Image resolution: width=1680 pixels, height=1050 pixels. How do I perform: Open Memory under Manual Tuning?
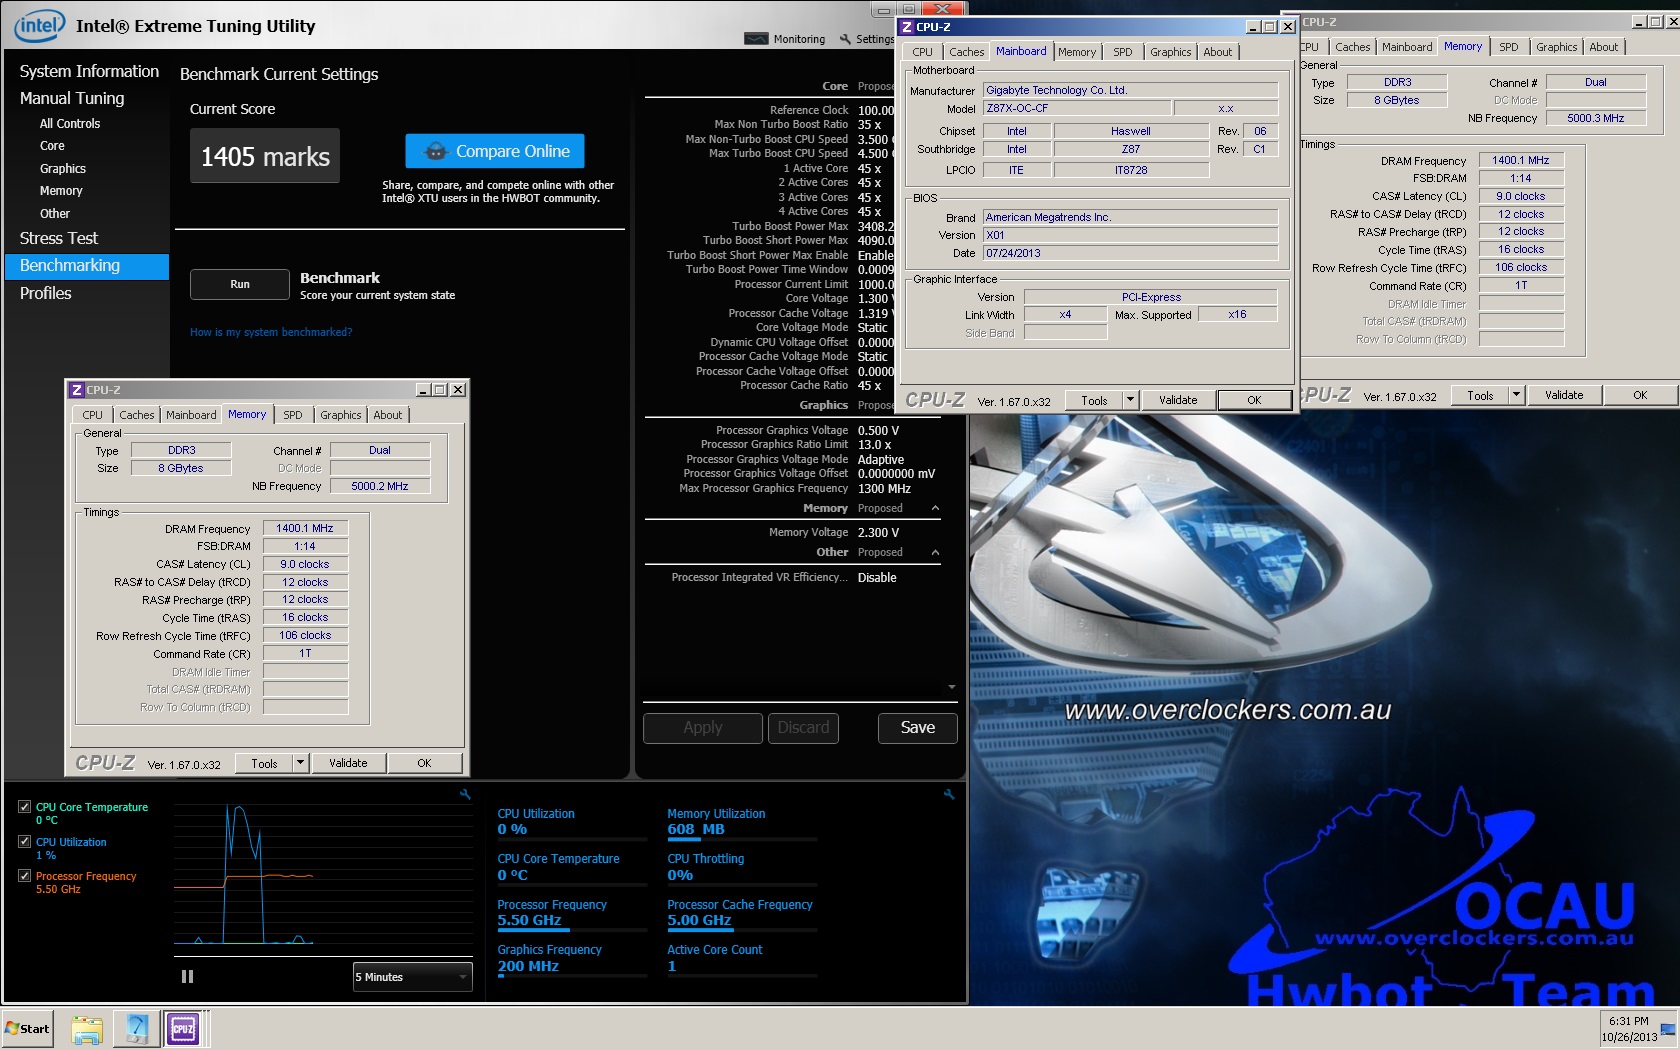61,191
